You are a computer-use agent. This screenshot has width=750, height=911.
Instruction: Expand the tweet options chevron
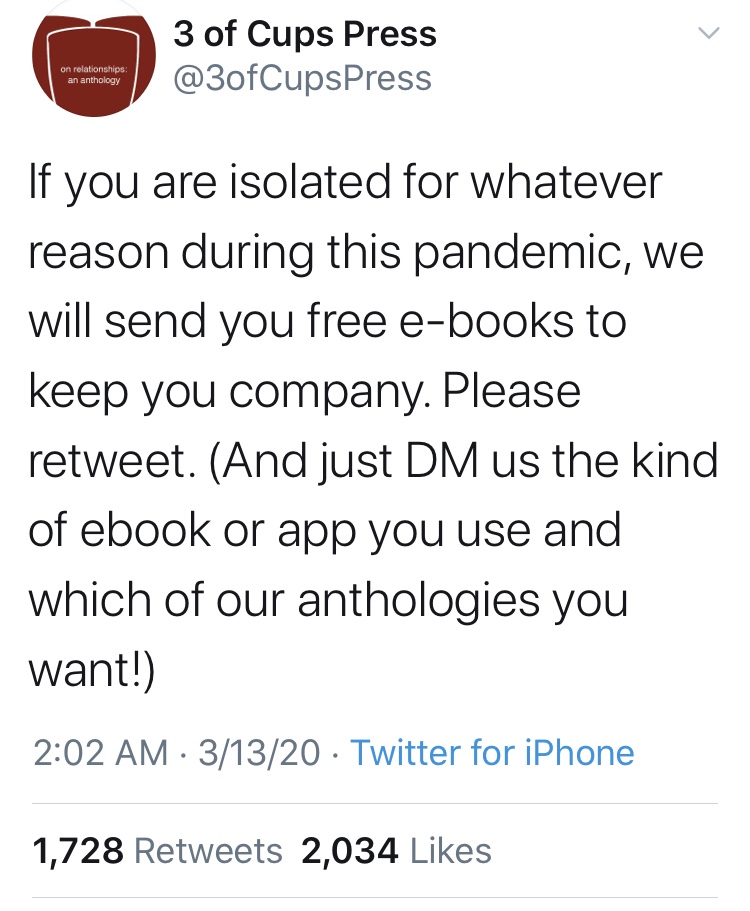coord(707,33)
